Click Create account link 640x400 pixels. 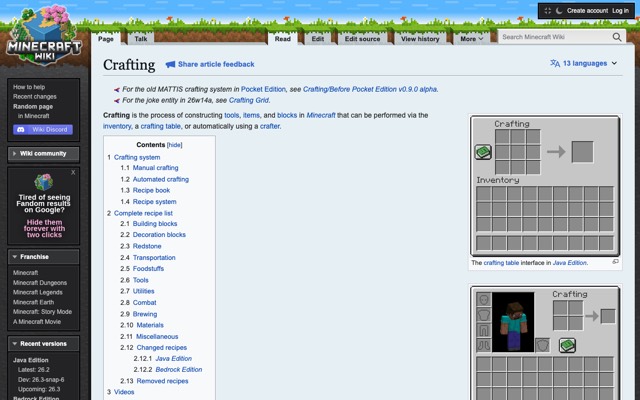click(x=587, y=11)
